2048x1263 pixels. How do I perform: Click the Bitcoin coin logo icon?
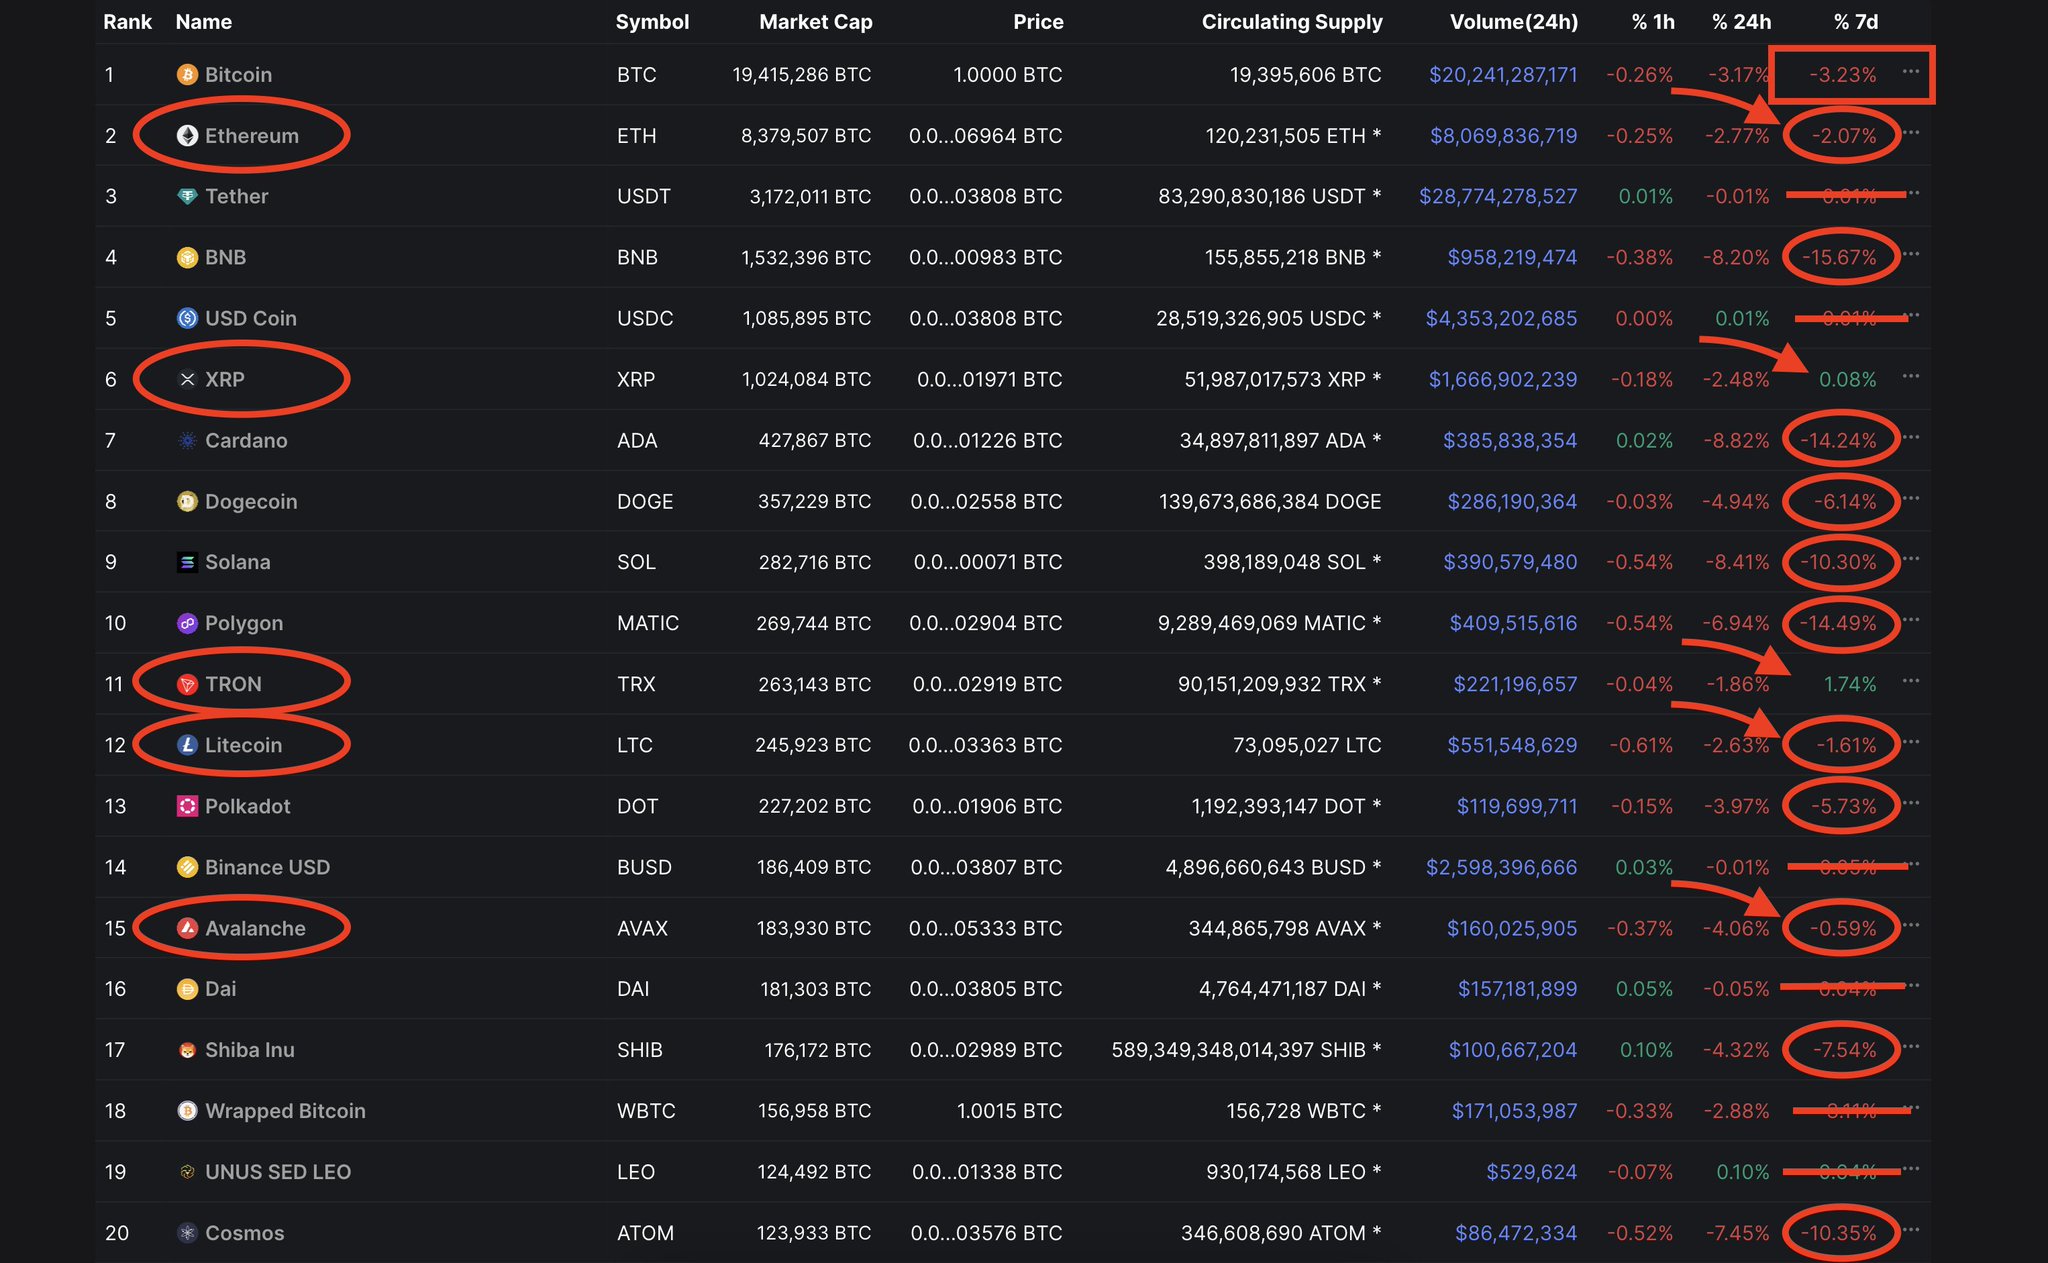point(187,75)
